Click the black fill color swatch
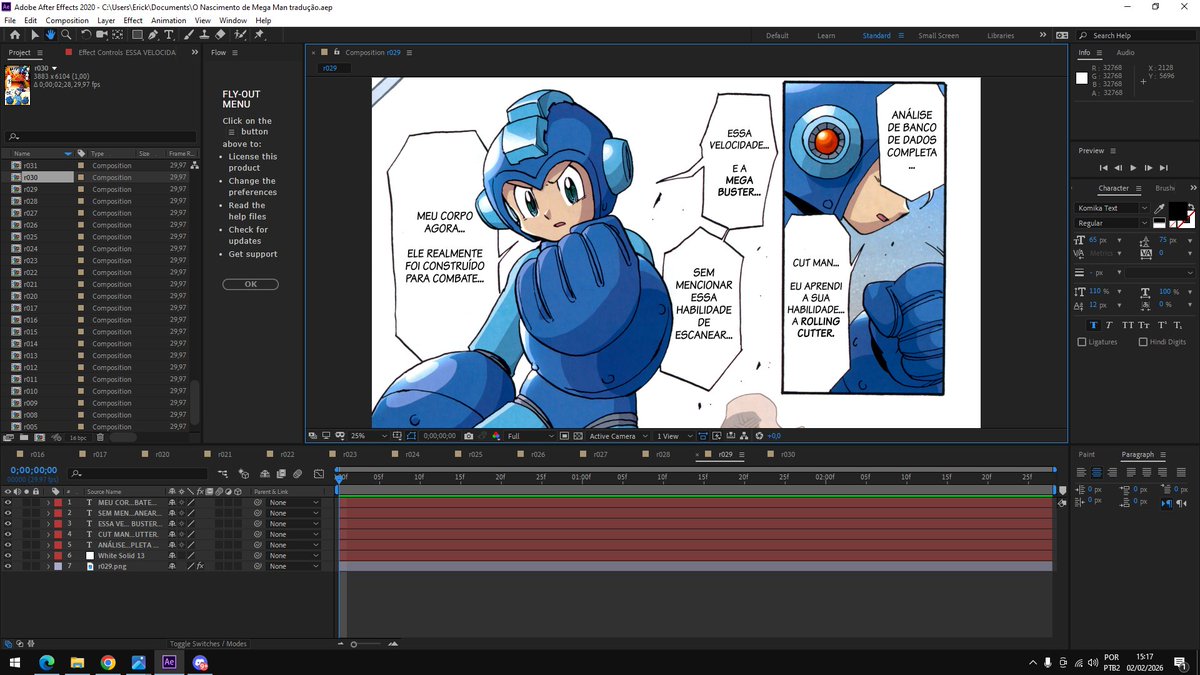The image size is (1200, 675). 1178,211
